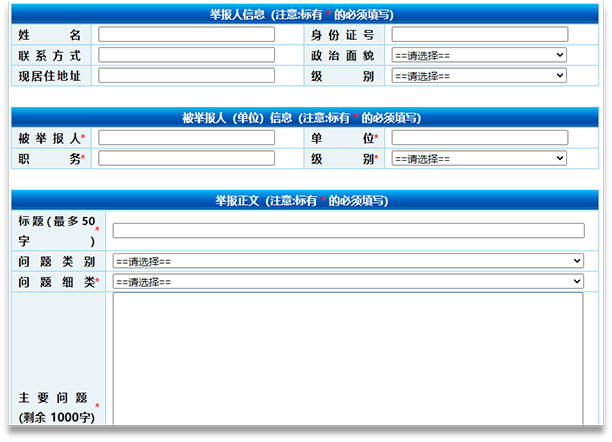The width and height of the screenshot is (612, 442).
Task: Click the 主要问题 text area
Action: (x=348, y=358)
